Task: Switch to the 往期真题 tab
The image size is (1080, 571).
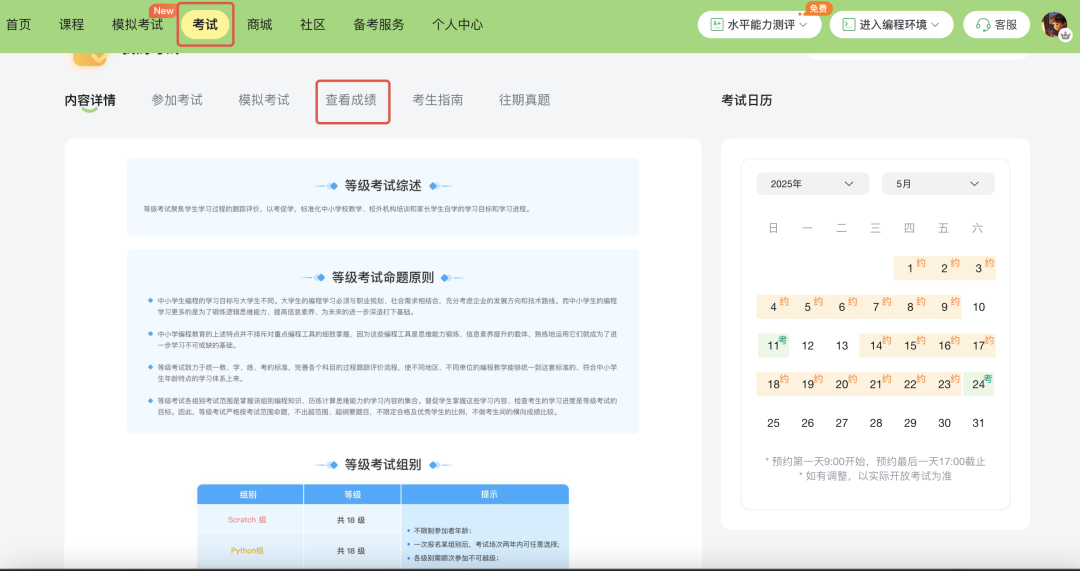Action: 525,100
